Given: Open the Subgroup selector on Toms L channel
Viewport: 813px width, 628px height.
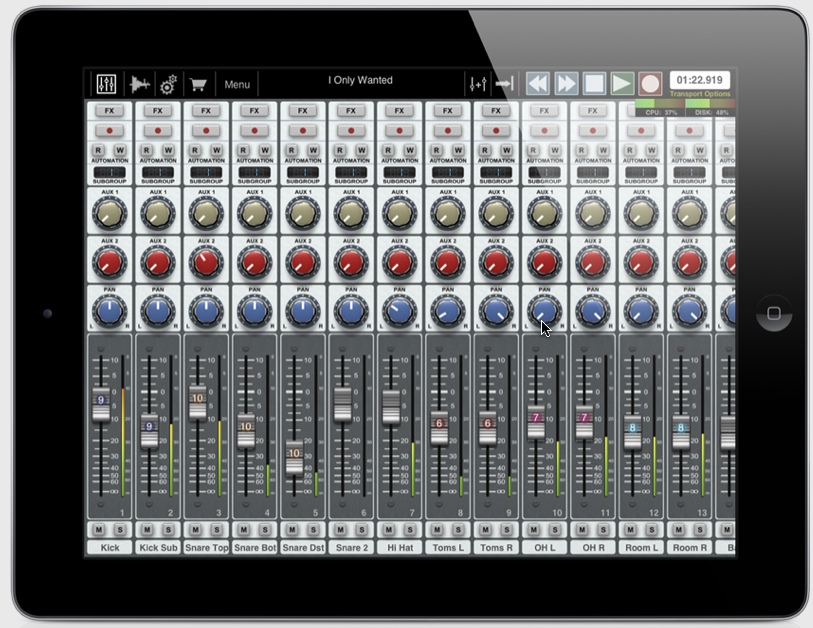Looking at the screenshot, I should point(447,172).
